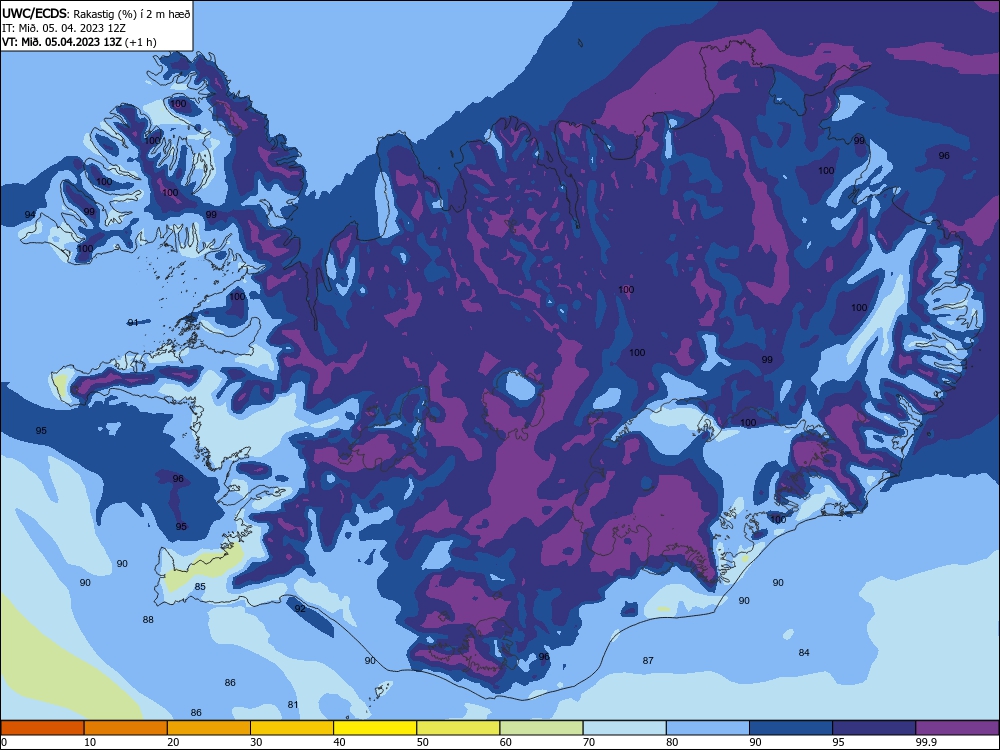The image size is (1000, 750).
Task: Select the 'IT: Mið. 05. 04. 2023 12Z' line
Action: click(64, 28)
